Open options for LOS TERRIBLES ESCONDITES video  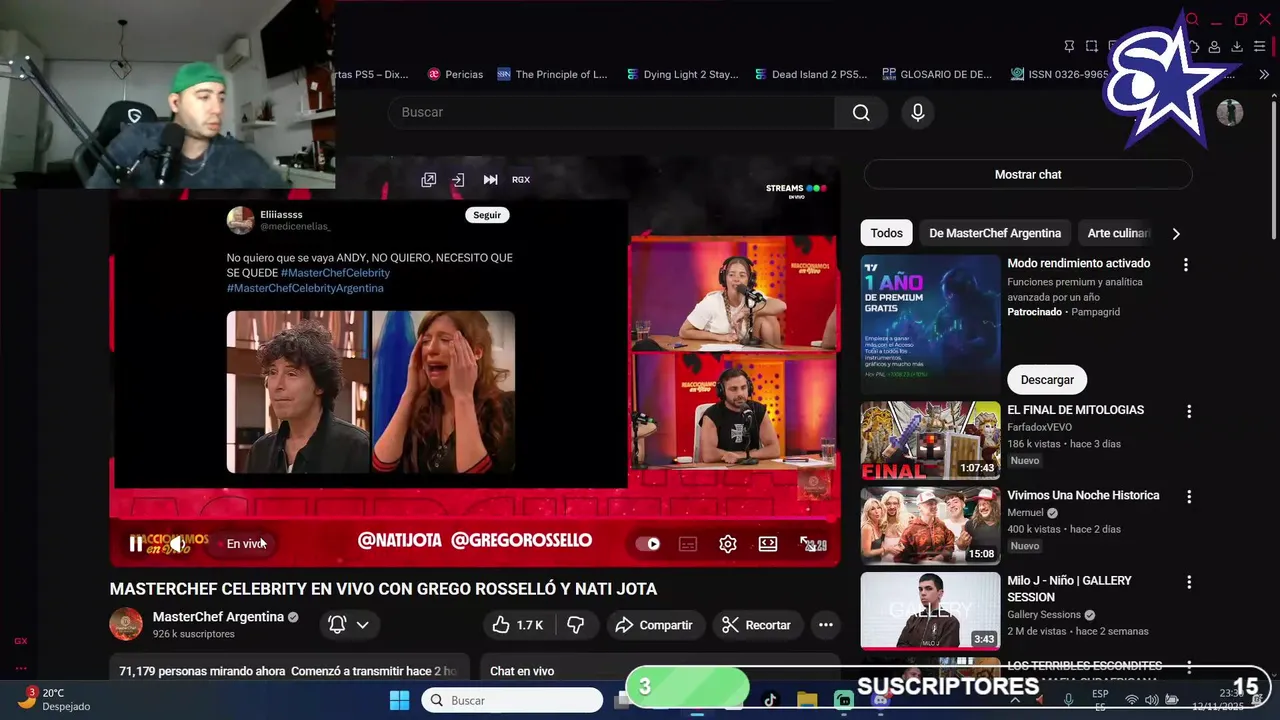(x=1189, y=666)
